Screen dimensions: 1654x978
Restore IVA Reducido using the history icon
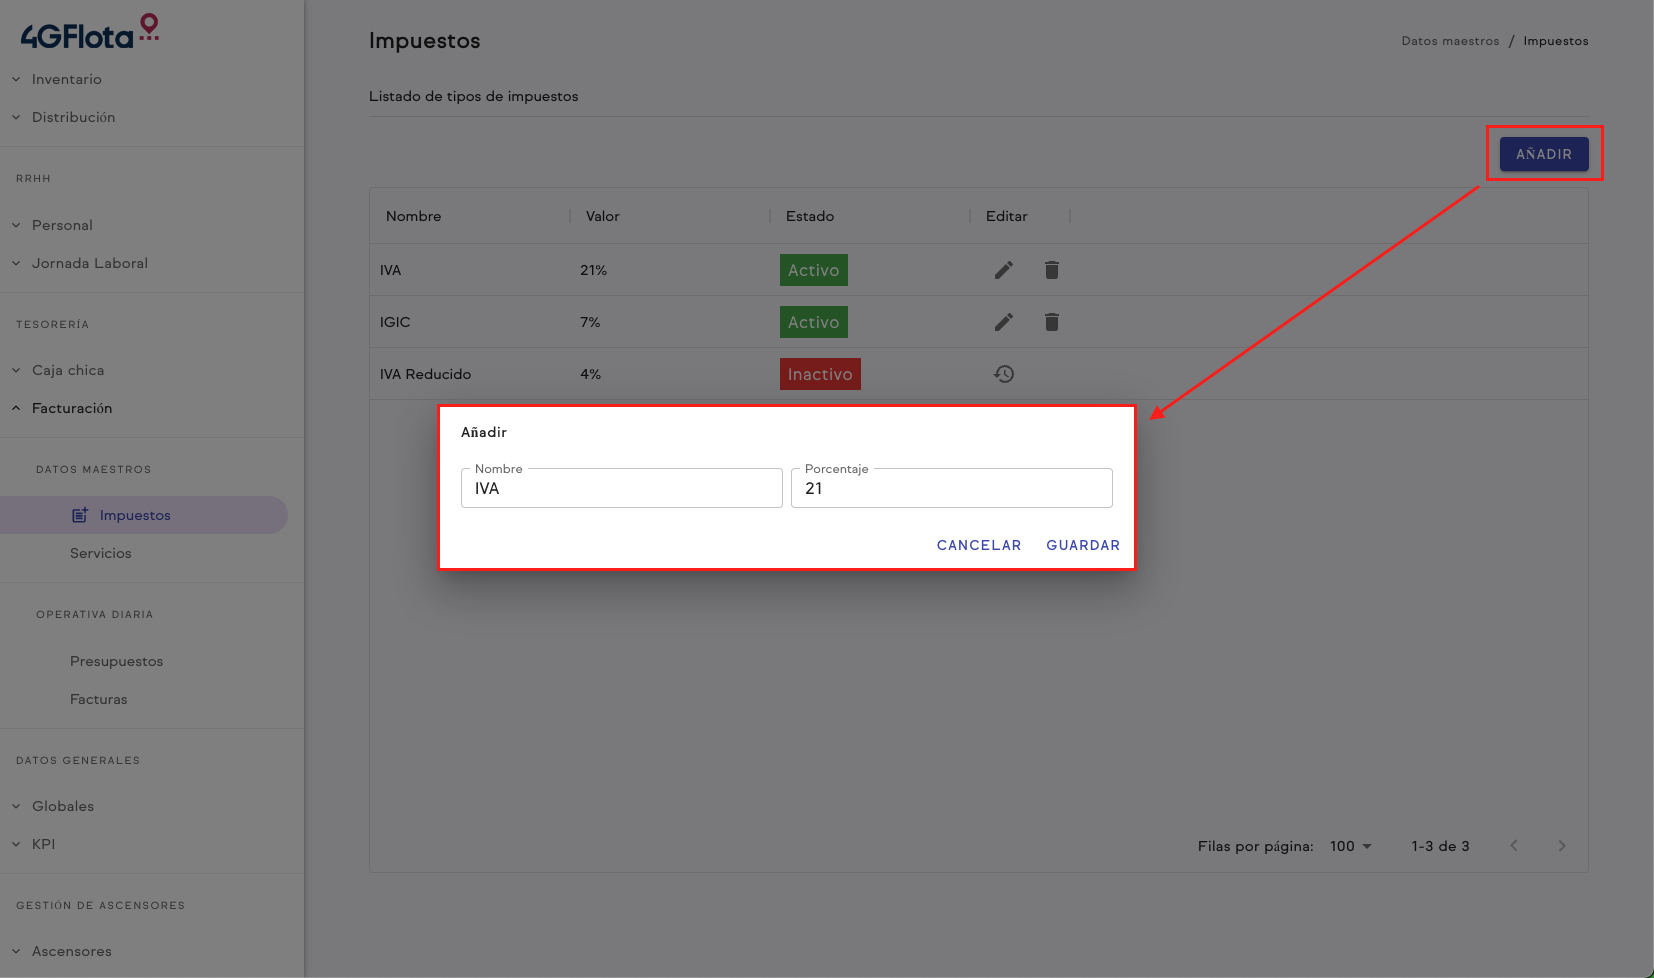pyautogui.click(x=1004, y=374)
